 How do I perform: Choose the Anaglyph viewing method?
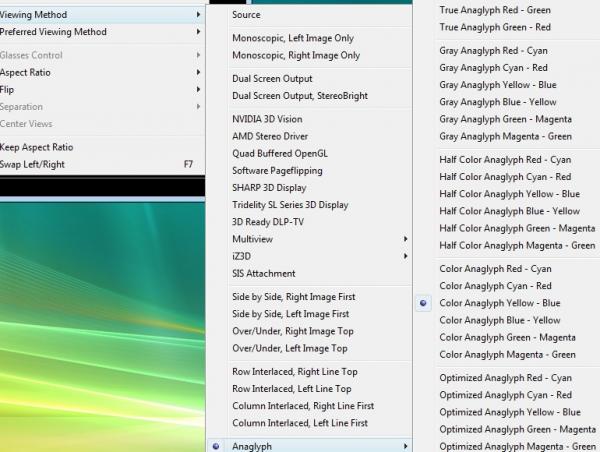[x=251, y=446]
